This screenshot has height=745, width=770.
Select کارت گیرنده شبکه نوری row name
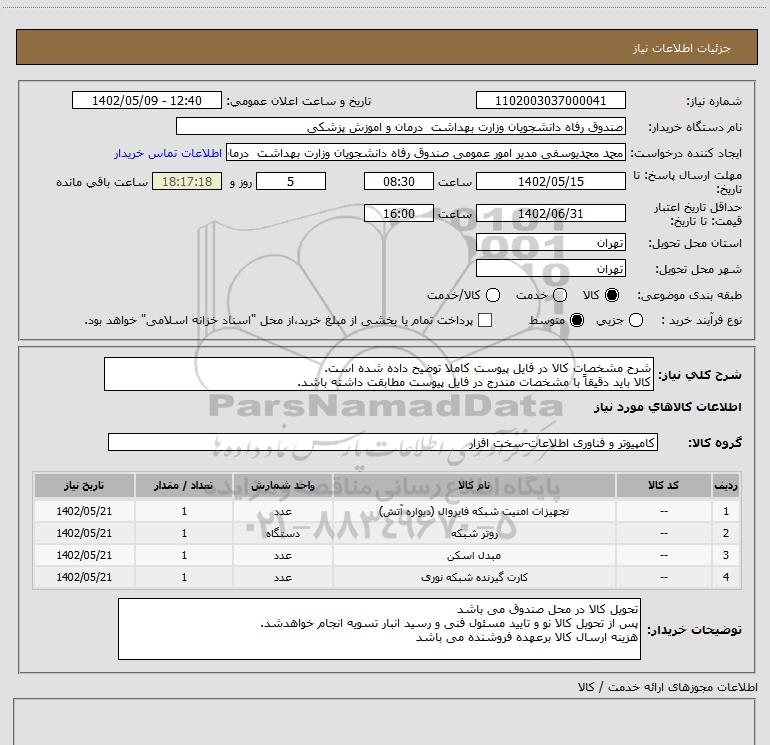click(x=474, y=578)
